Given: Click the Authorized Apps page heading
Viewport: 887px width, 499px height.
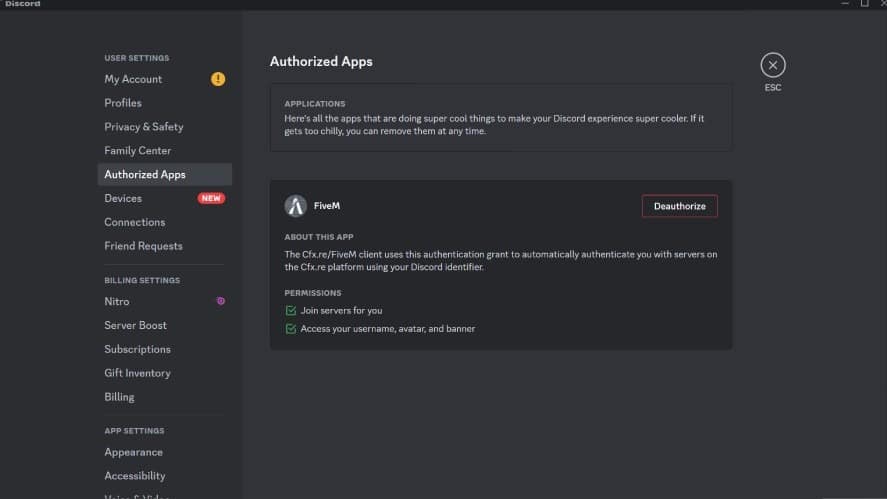Looking at the screenshot, I should (x=321, y=62).
